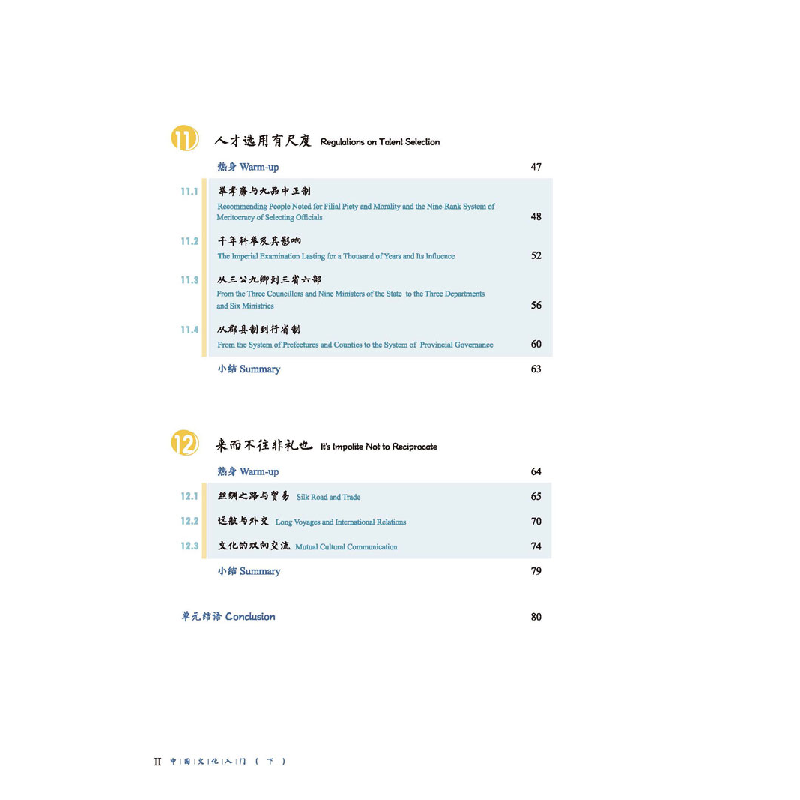
Task: Click section number 11.2
Action: 189,241
